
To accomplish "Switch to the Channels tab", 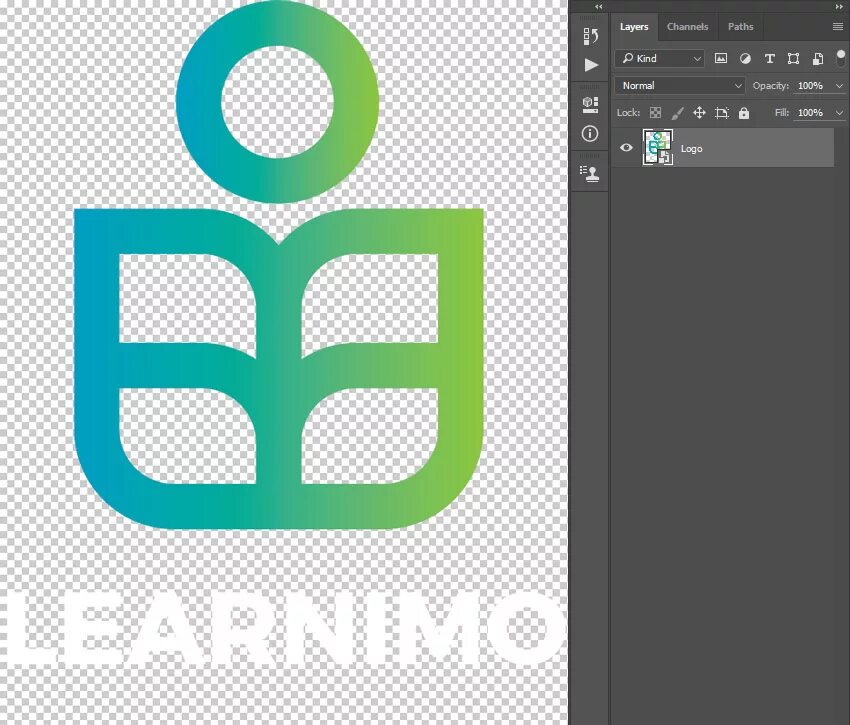I will pos(687,27).
